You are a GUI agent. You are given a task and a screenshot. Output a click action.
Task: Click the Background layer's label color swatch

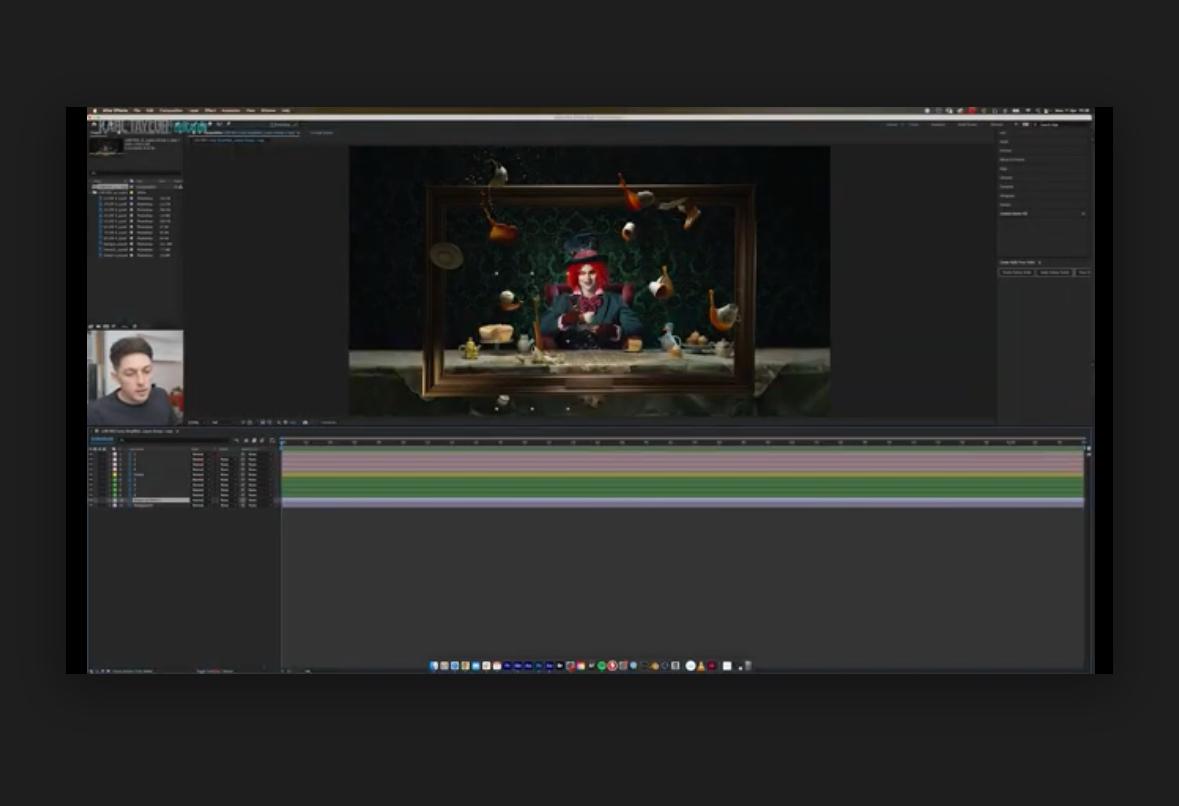click(x=115, y=505)
